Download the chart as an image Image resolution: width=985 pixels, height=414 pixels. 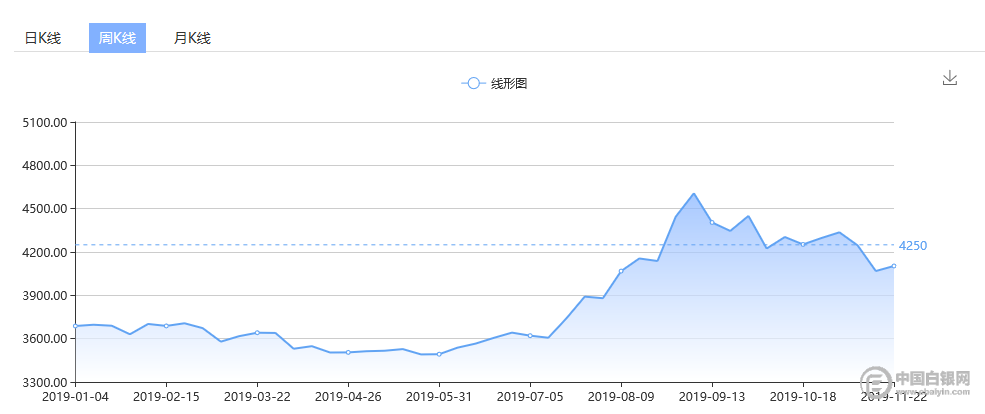(950, 78)
